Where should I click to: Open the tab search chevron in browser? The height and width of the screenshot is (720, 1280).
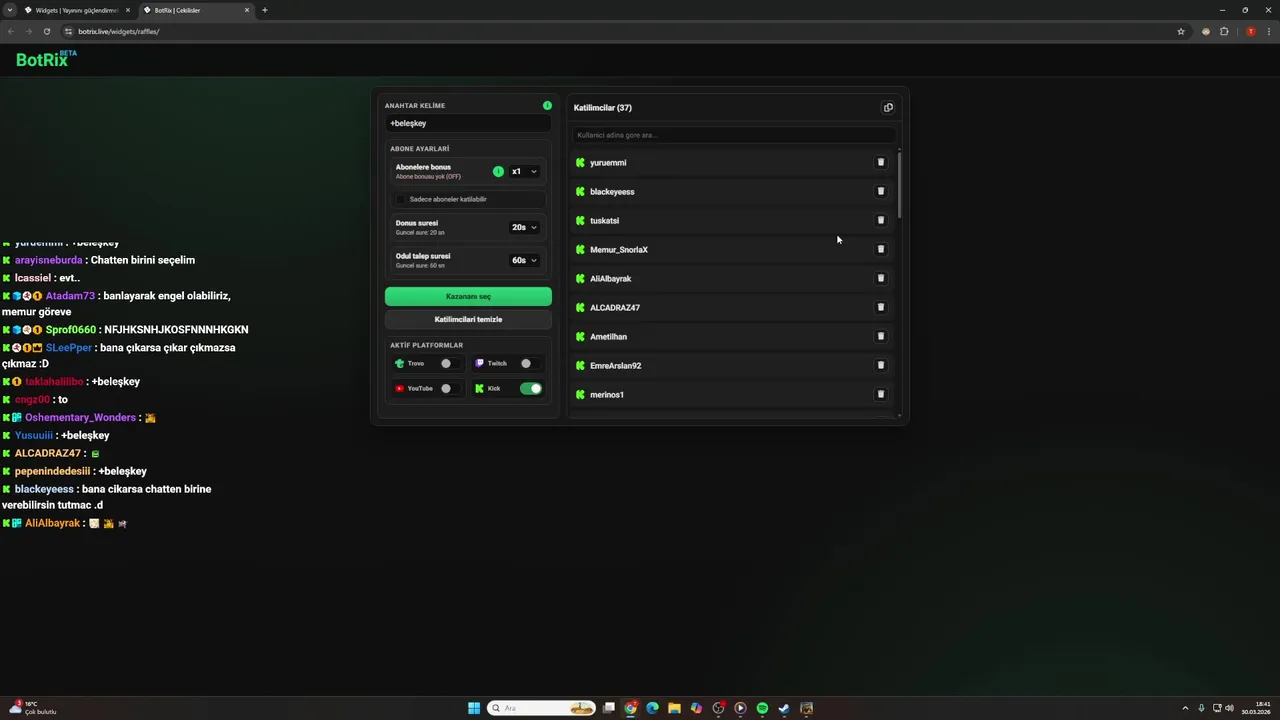(10, 10)
